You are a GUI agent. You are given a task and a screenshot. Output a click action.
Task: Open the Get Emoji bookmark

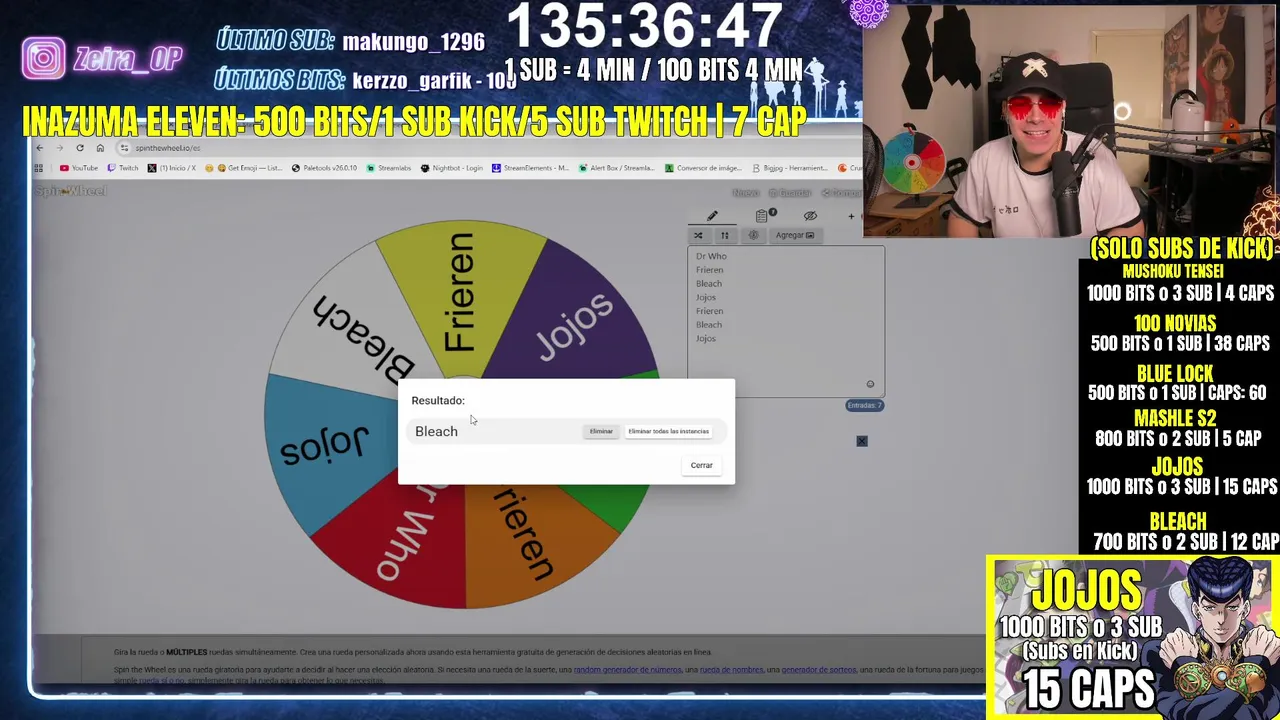[x=243, y=168]
